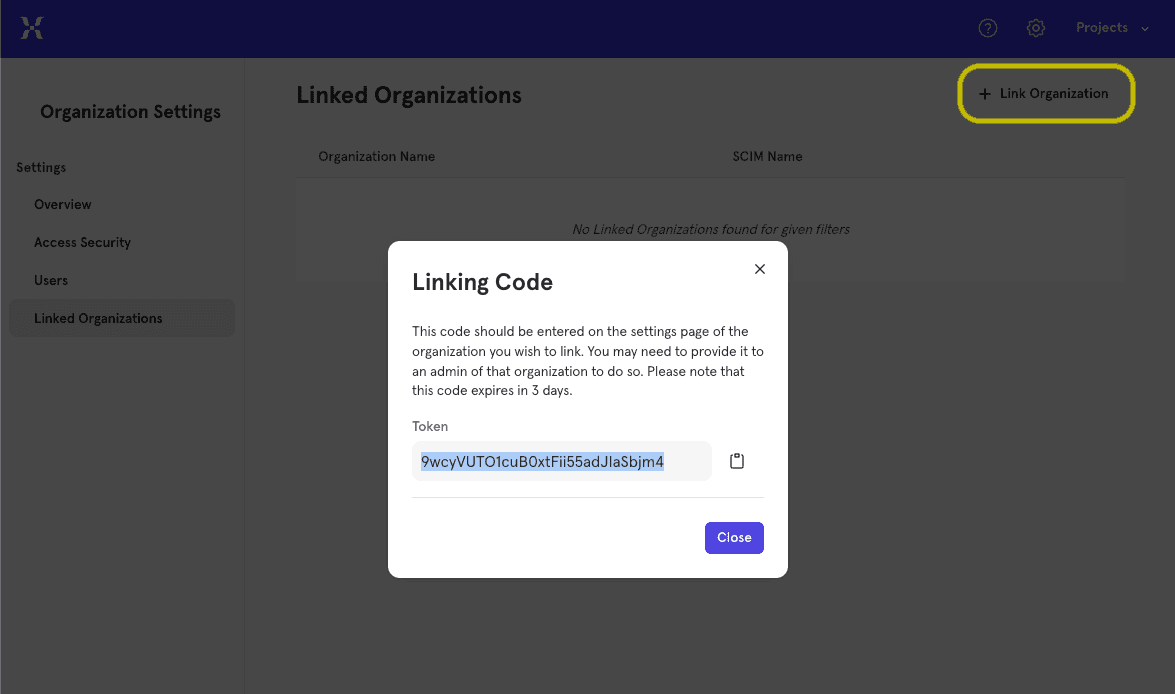Click the app logo in top bar

[33, 27]
